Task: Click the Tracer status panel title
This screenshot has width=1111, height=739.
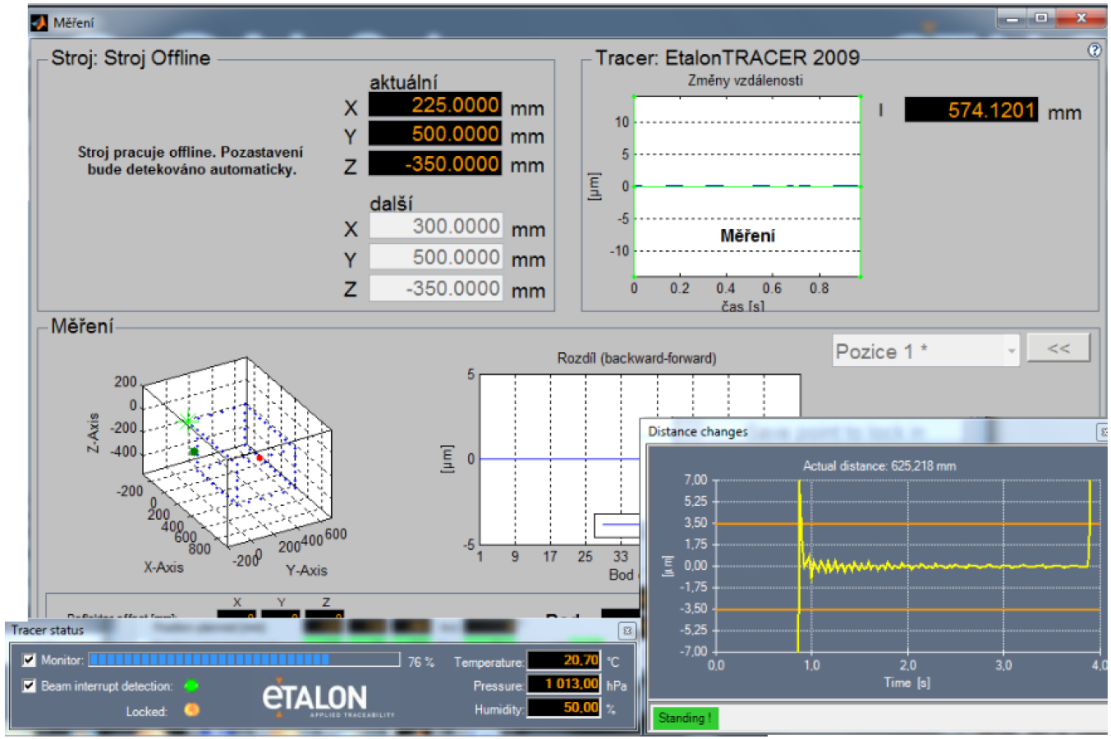Action: 47,631
